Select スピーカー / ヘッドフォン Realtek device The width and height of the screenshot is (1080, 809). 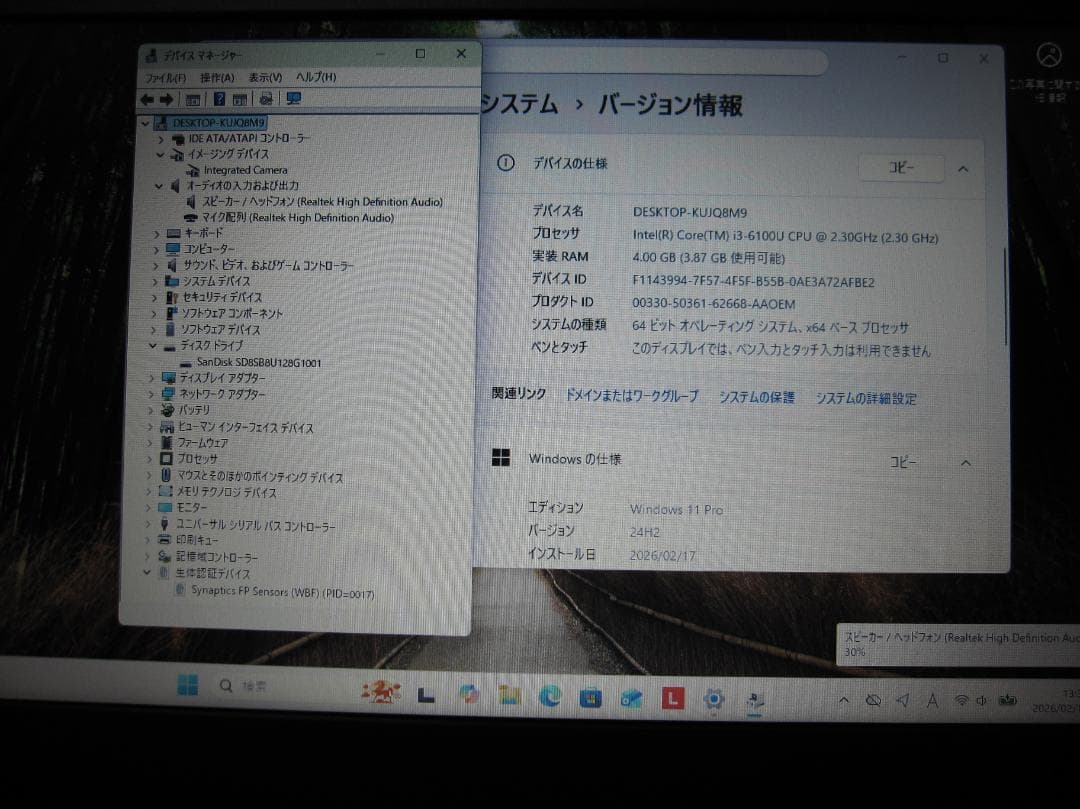[x=322, y=202]
